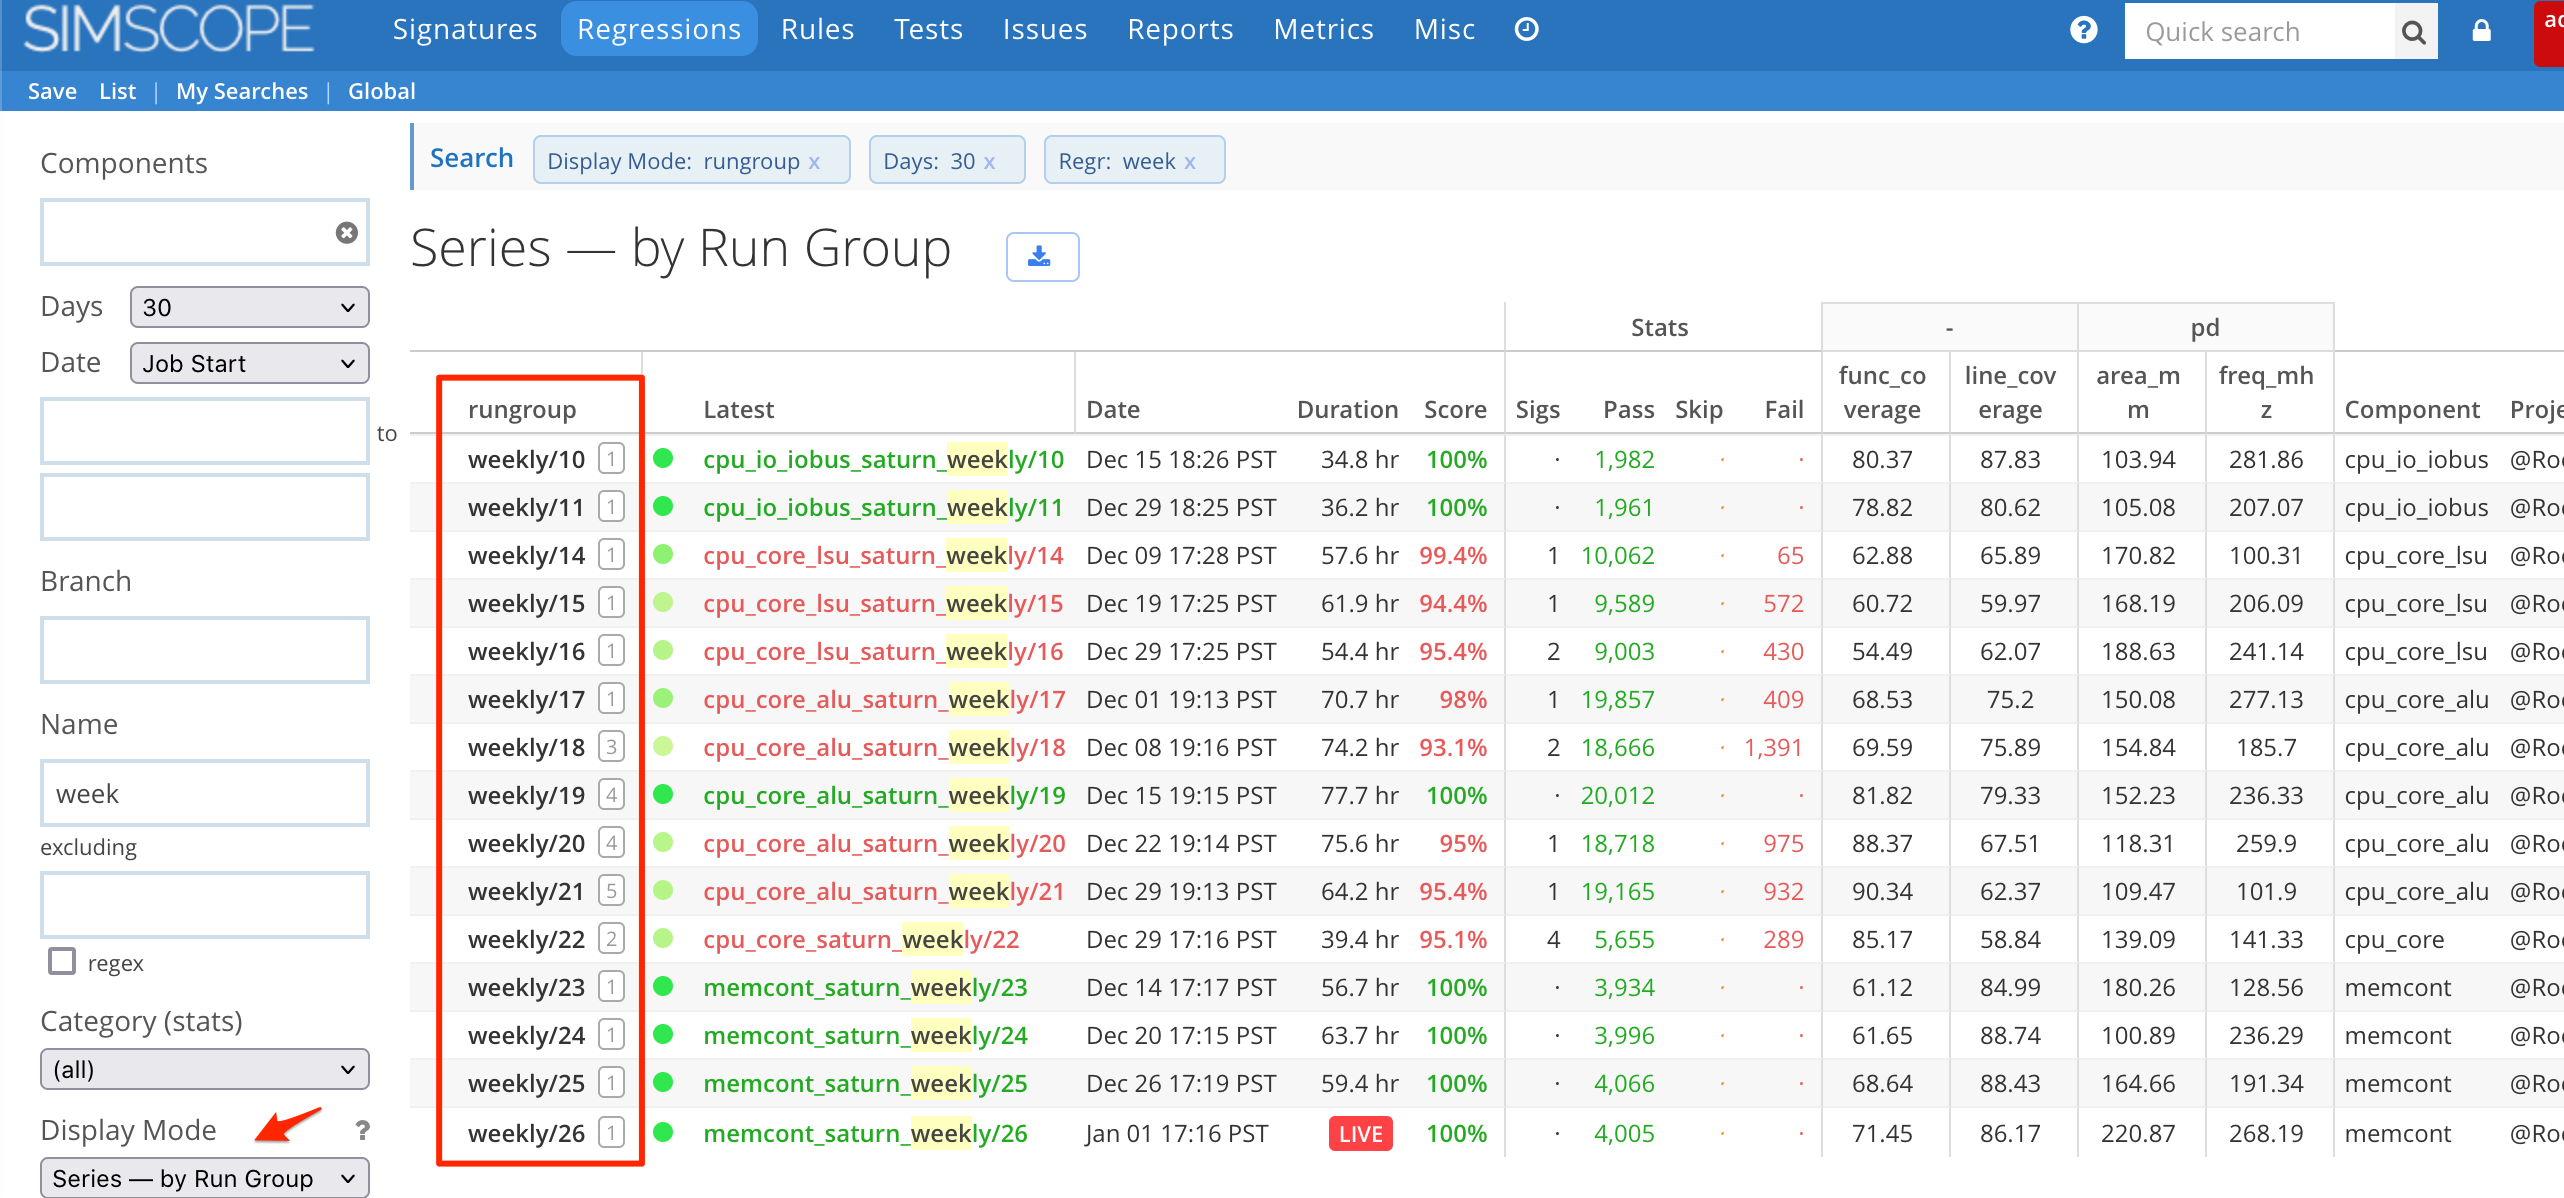The image size is (2564, 1198).
Task: Click the SIMSCOPE logo
Action: tap(168, 29)
